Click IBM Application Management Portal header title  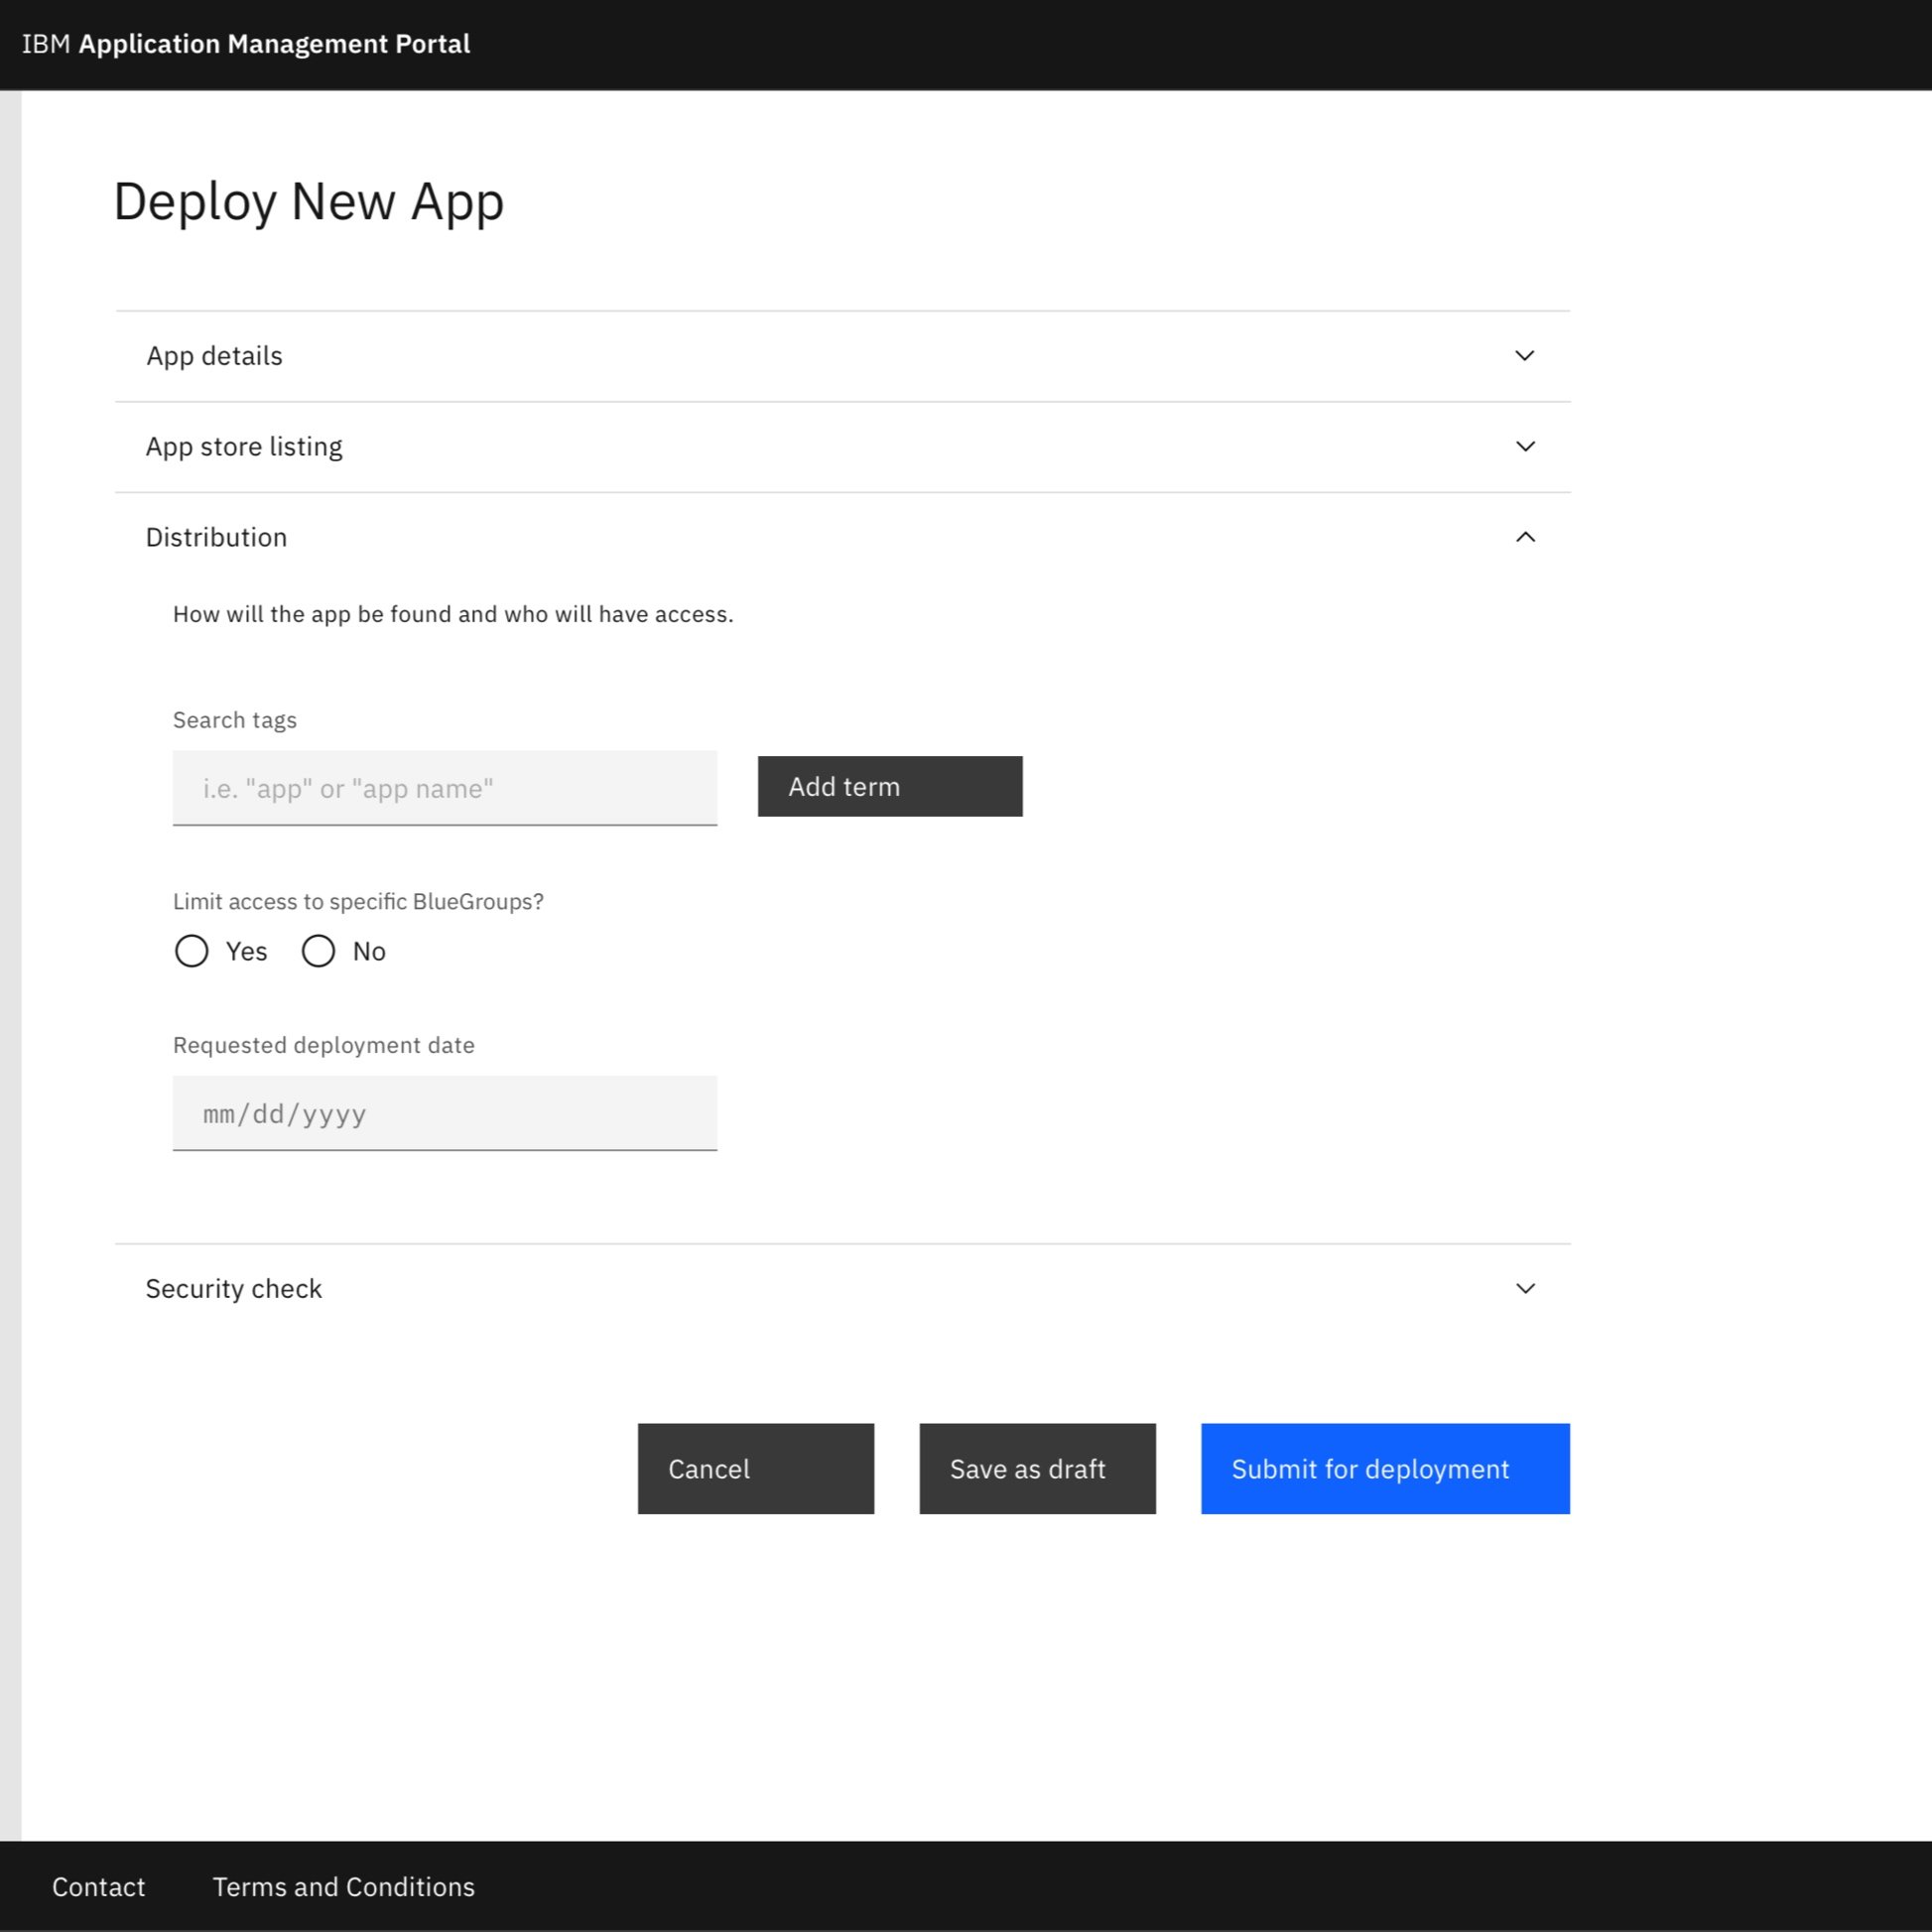click(246, 44)
